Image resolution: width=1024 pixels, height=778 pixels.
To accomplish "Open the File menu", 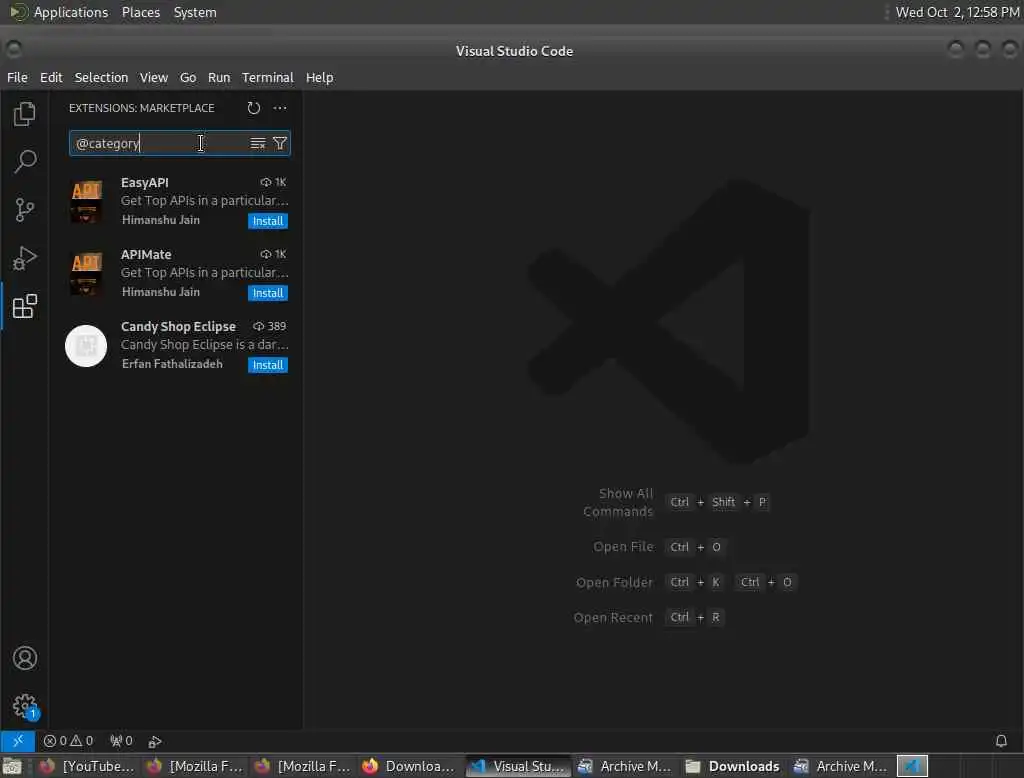I will point(17,77).
